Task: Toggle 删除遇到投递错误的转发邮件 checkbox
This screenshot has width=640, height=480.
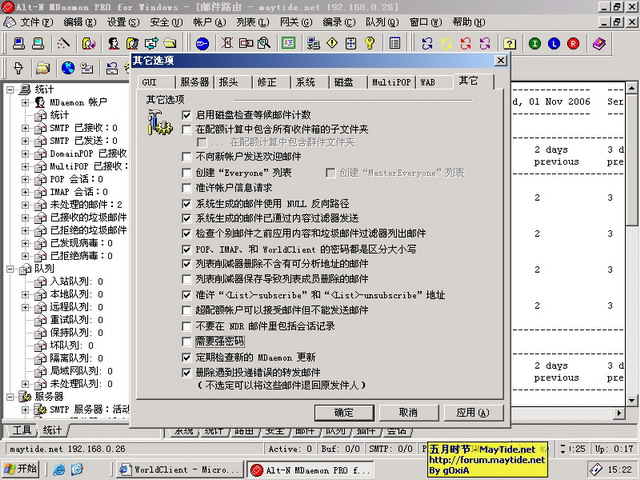Action: (x=187, y=373)
